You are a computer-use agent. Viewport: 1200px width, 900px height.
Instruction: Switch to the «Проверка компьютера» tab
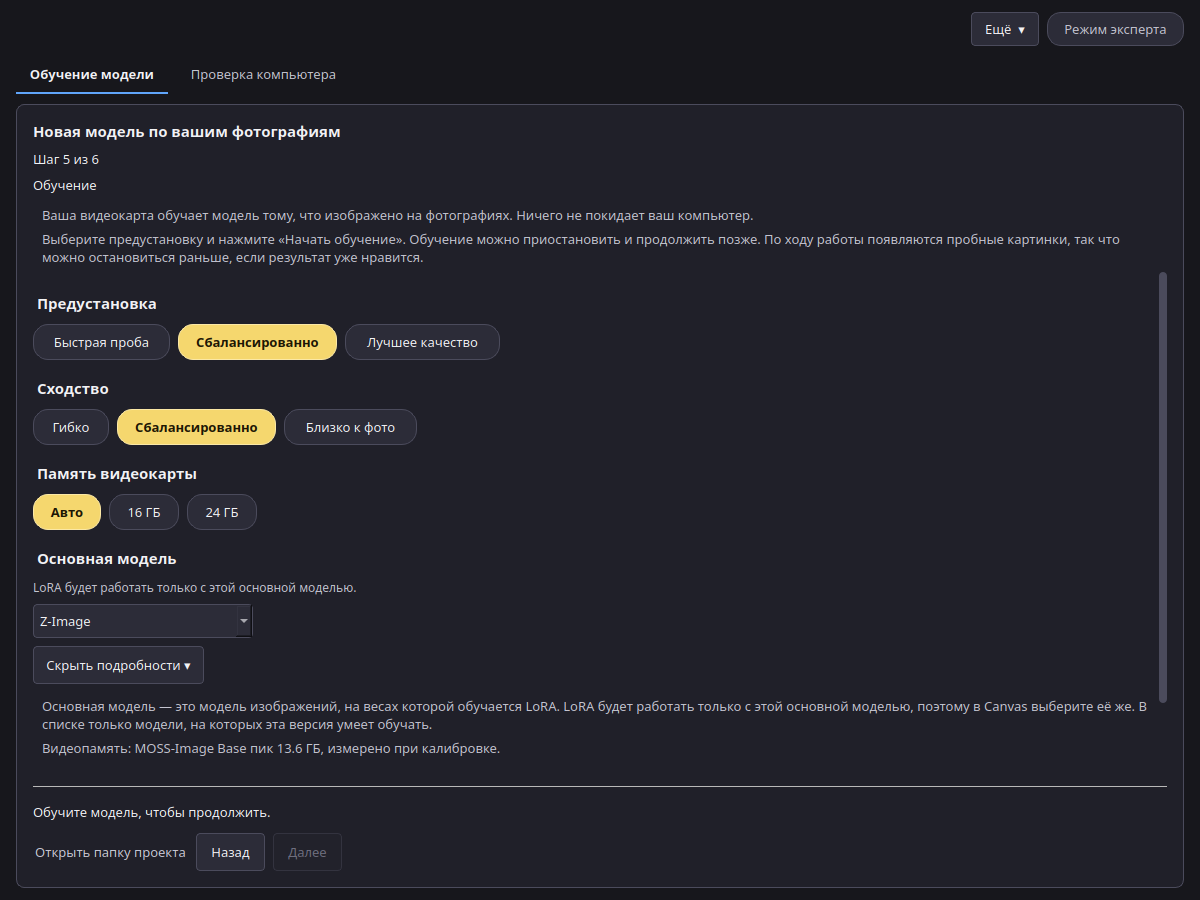263,75
